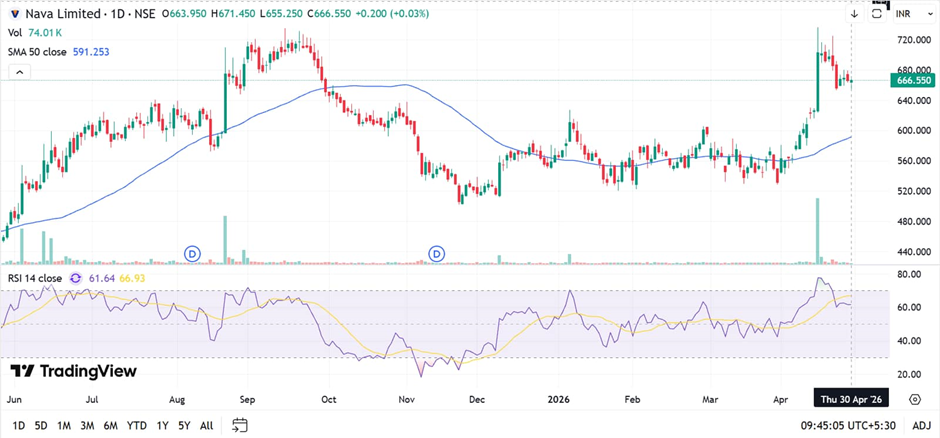Select the 1D time range
Screen dimensions: 940x438
[x=19, y=425]
